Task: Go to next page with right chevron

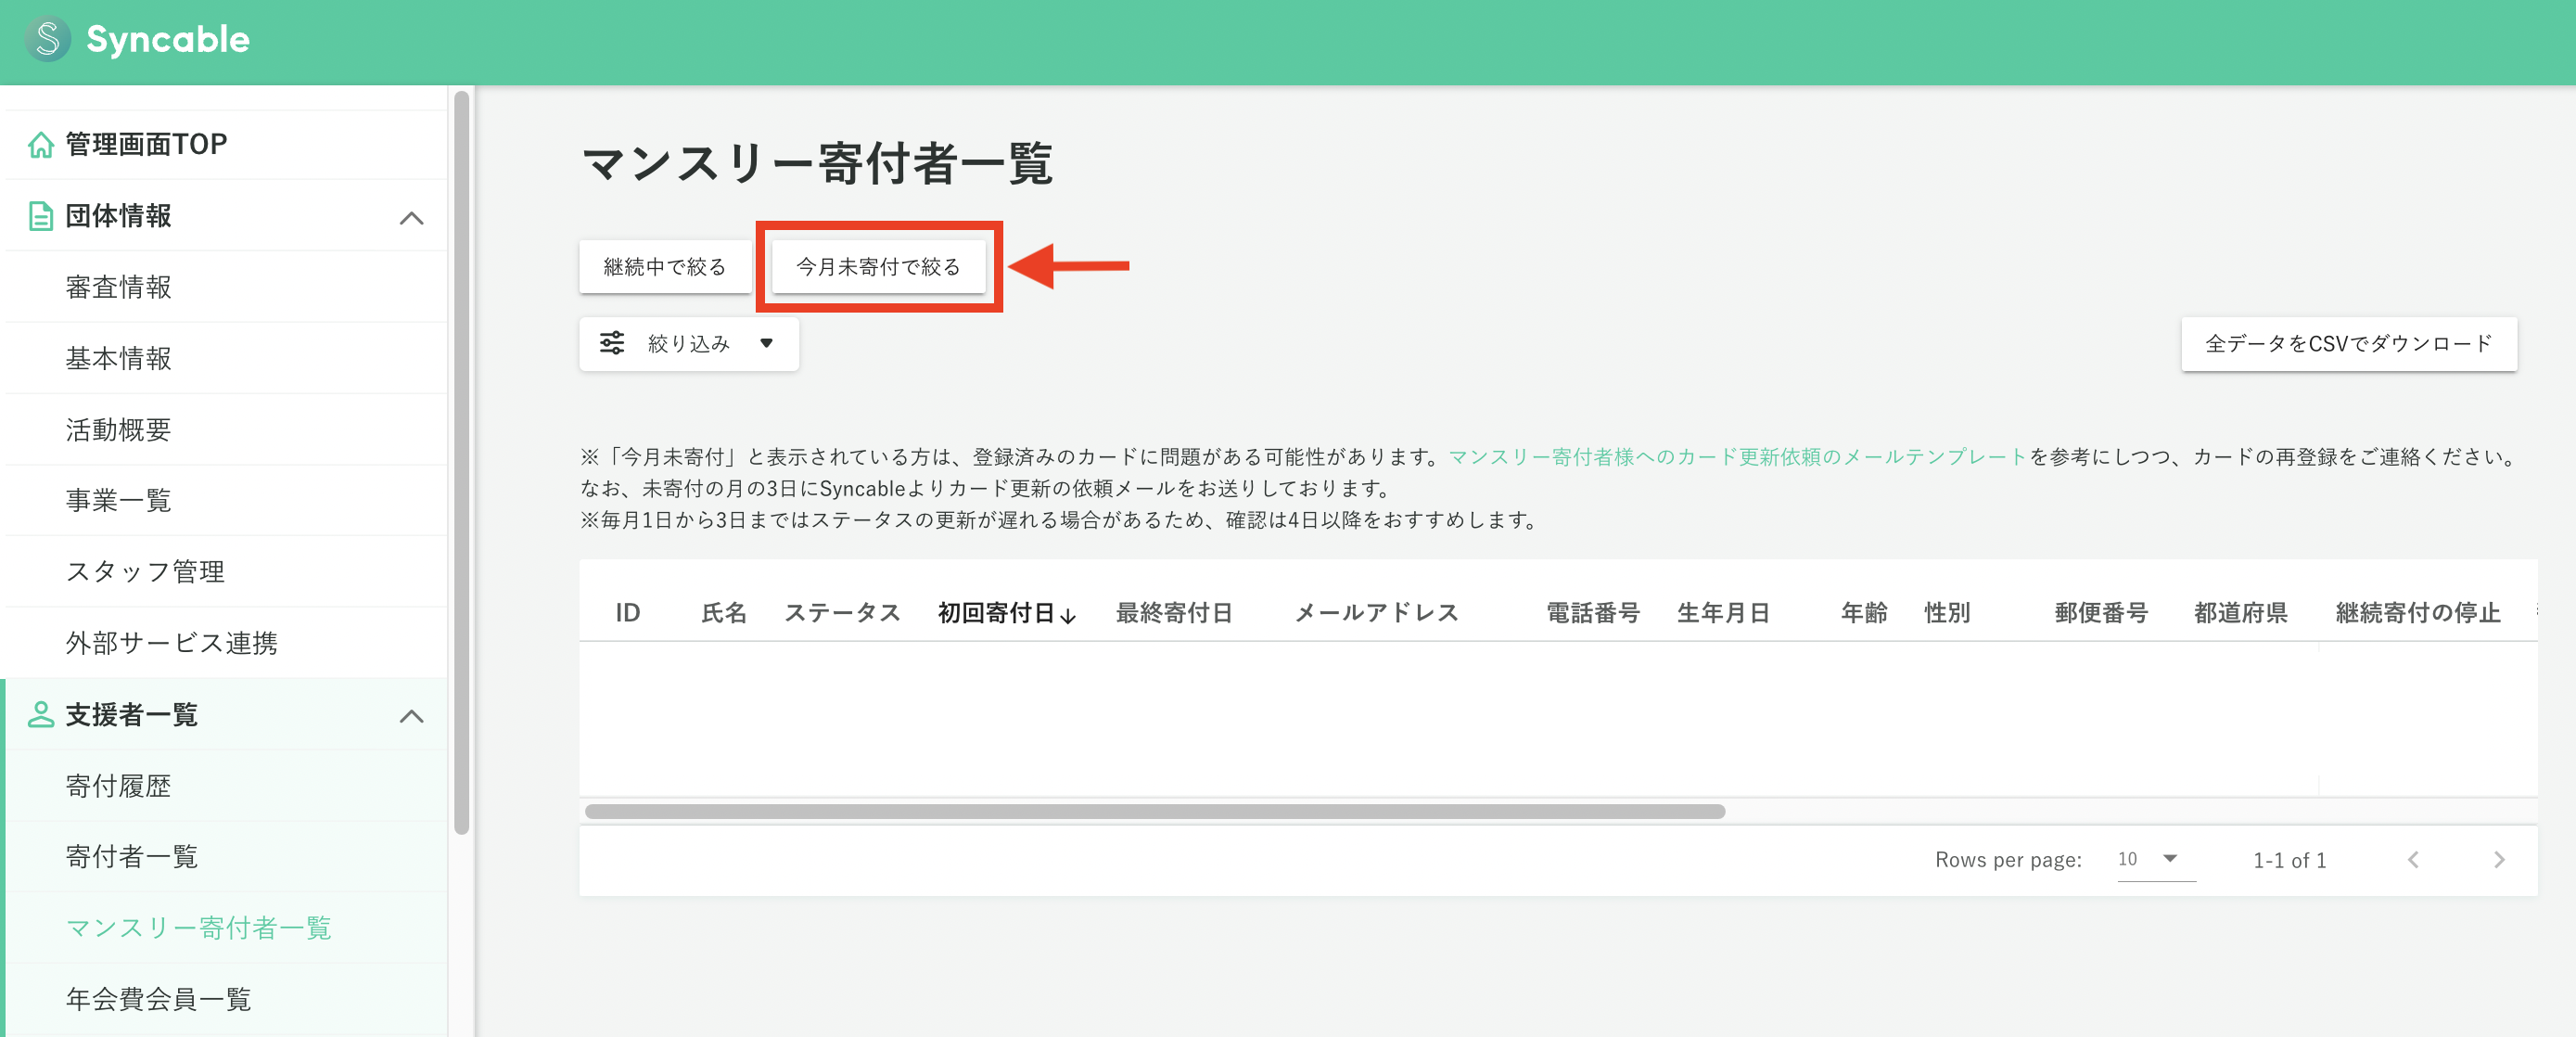Action: (x=2499, y=859)
